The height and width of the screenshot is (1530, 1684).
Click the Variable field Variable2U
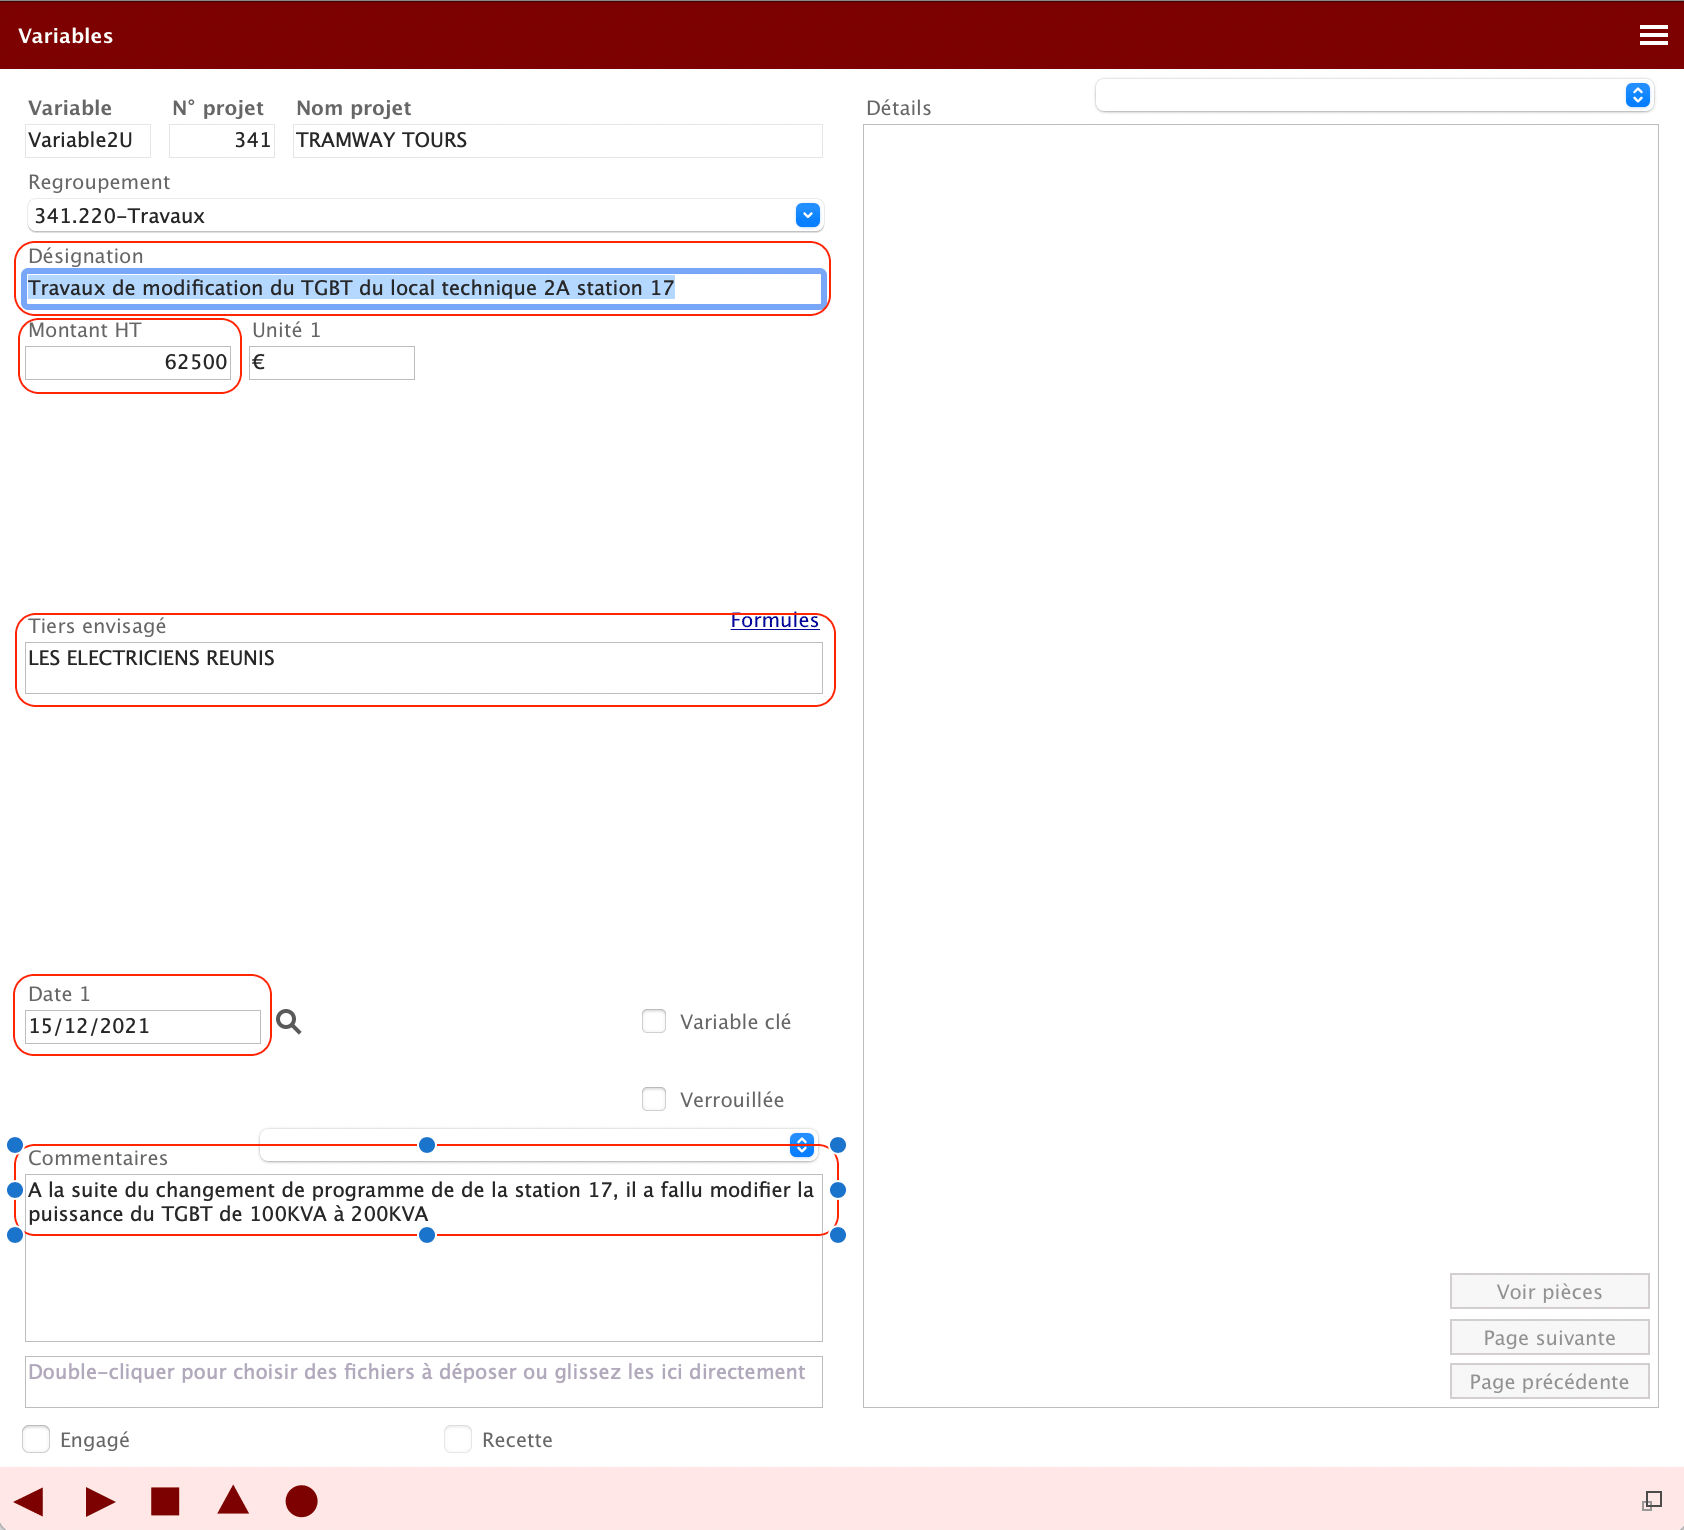tap(88, 140)
